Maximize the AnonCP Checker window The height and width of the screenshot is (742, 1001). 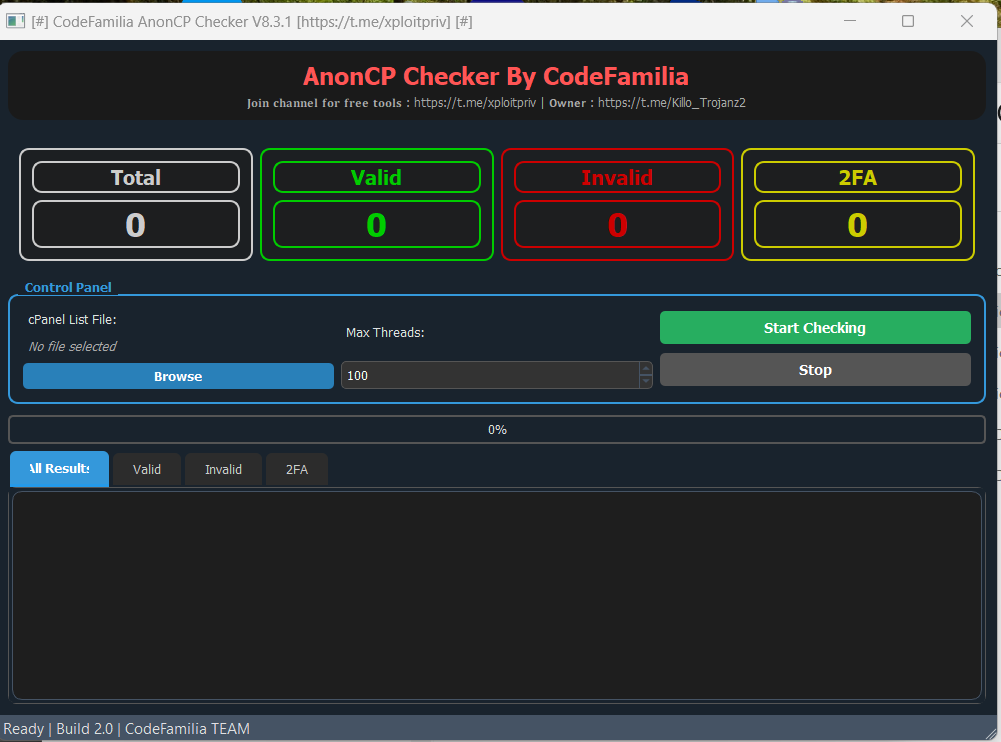click(908, 21)
